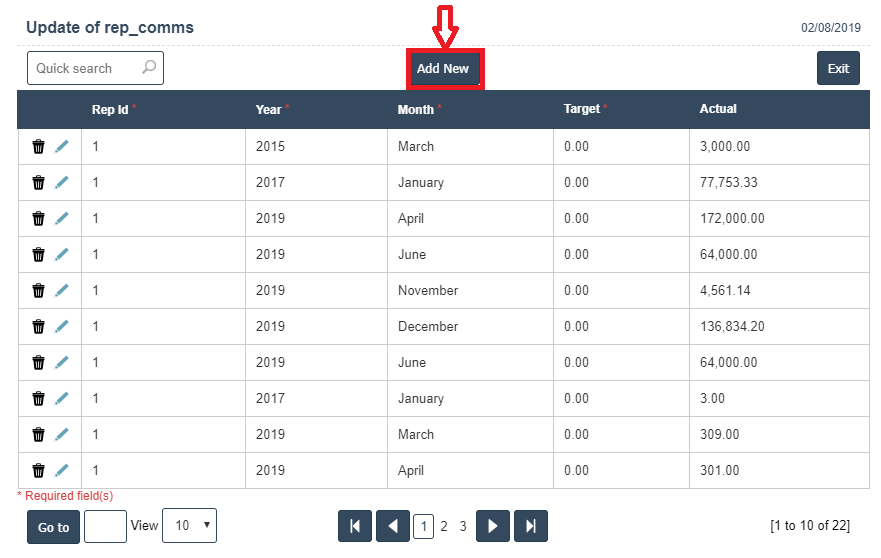Screen dimensions: 881x558
Task: Remove the 309.00 March row via trash icon
Action: [x=38, y=435]
